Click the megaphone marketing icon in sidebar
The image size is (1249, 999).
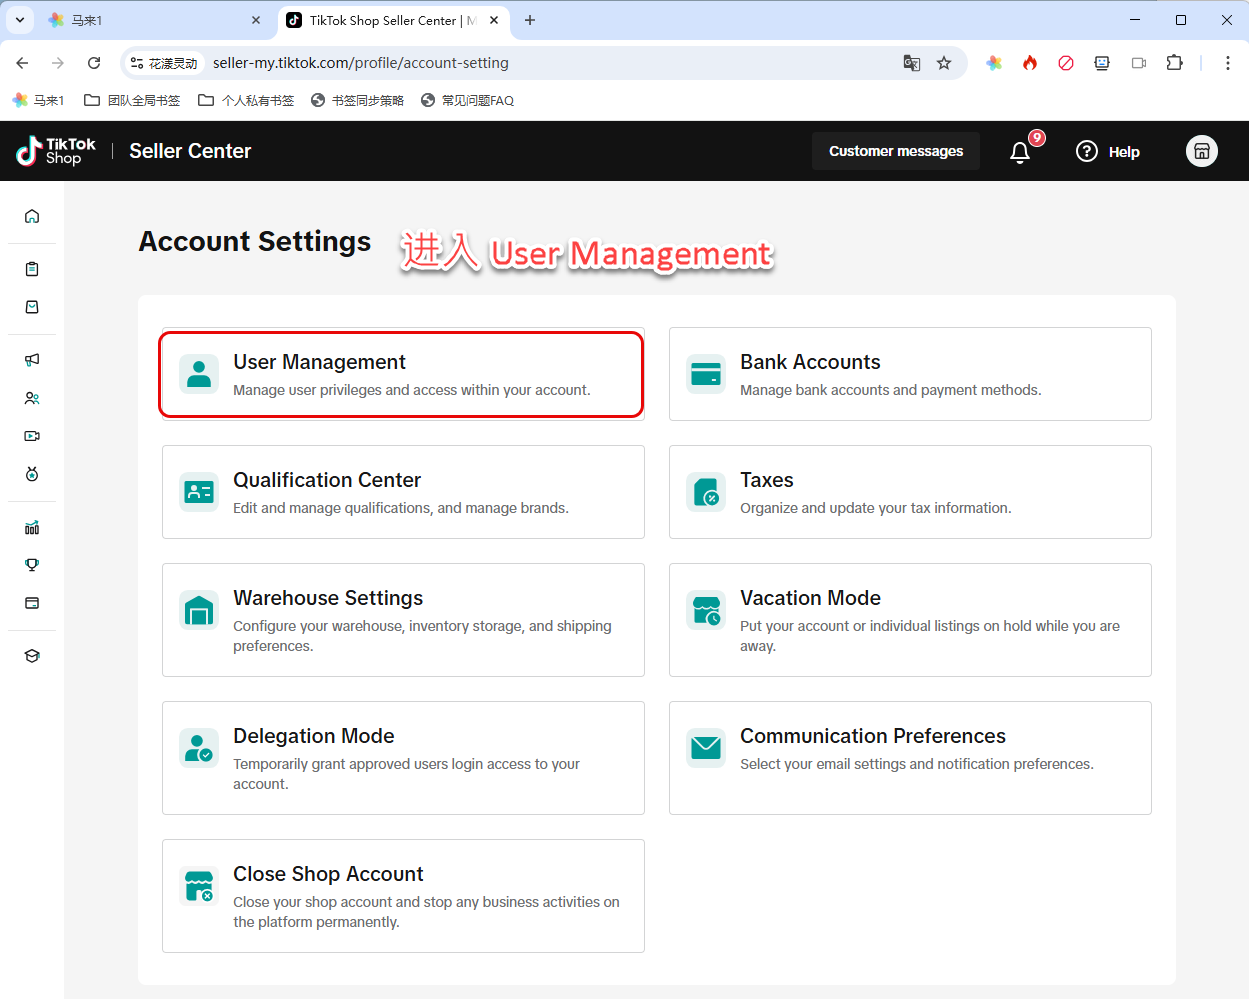click(x=32, y=360)
